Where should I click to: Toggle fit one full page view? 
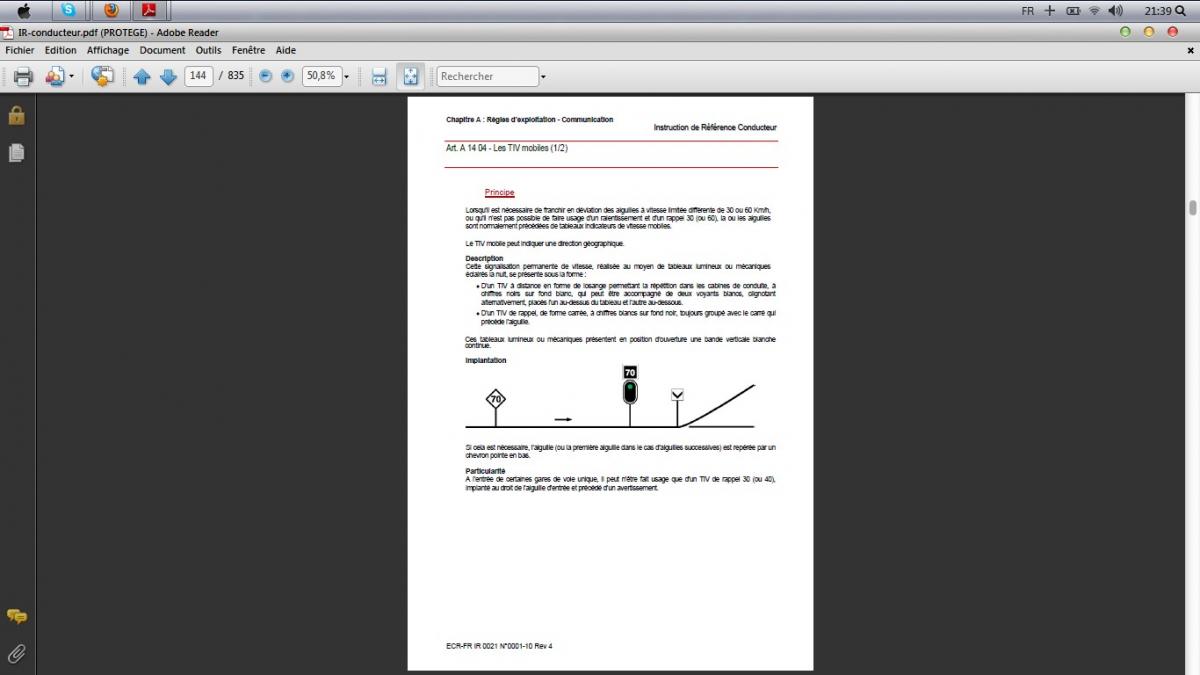410,76
